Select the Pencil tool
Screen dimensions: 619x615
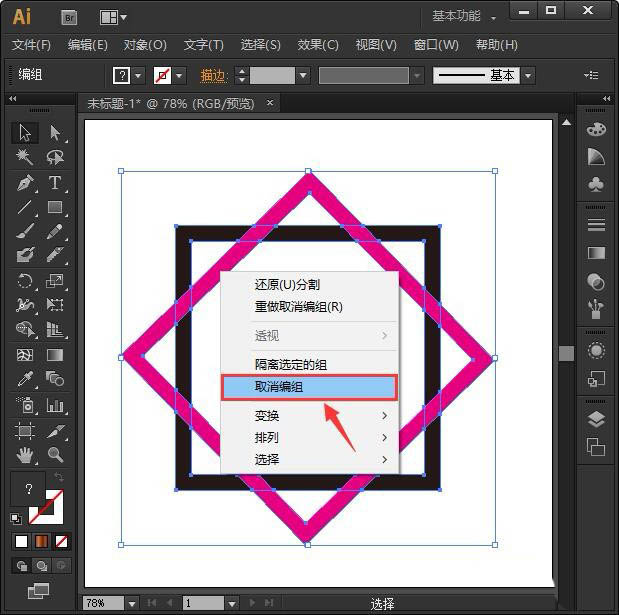pyautogui.click(x=55, y=231)
